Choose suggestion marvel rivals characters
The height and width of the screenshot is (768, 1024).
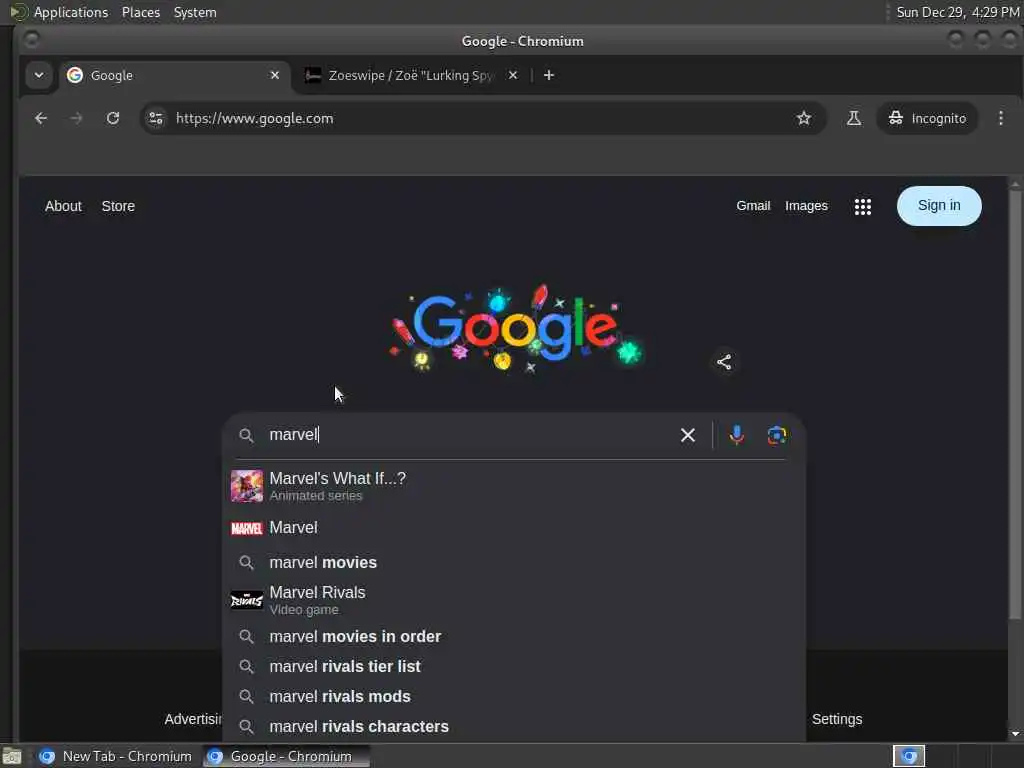(514, 726)
